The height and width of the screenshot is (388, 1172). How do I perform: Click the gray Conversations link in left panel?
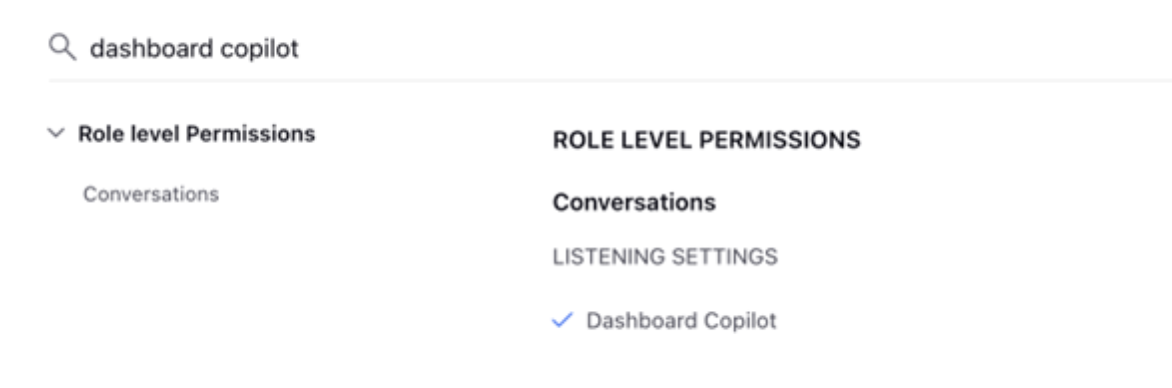click(x=151, y=194)
